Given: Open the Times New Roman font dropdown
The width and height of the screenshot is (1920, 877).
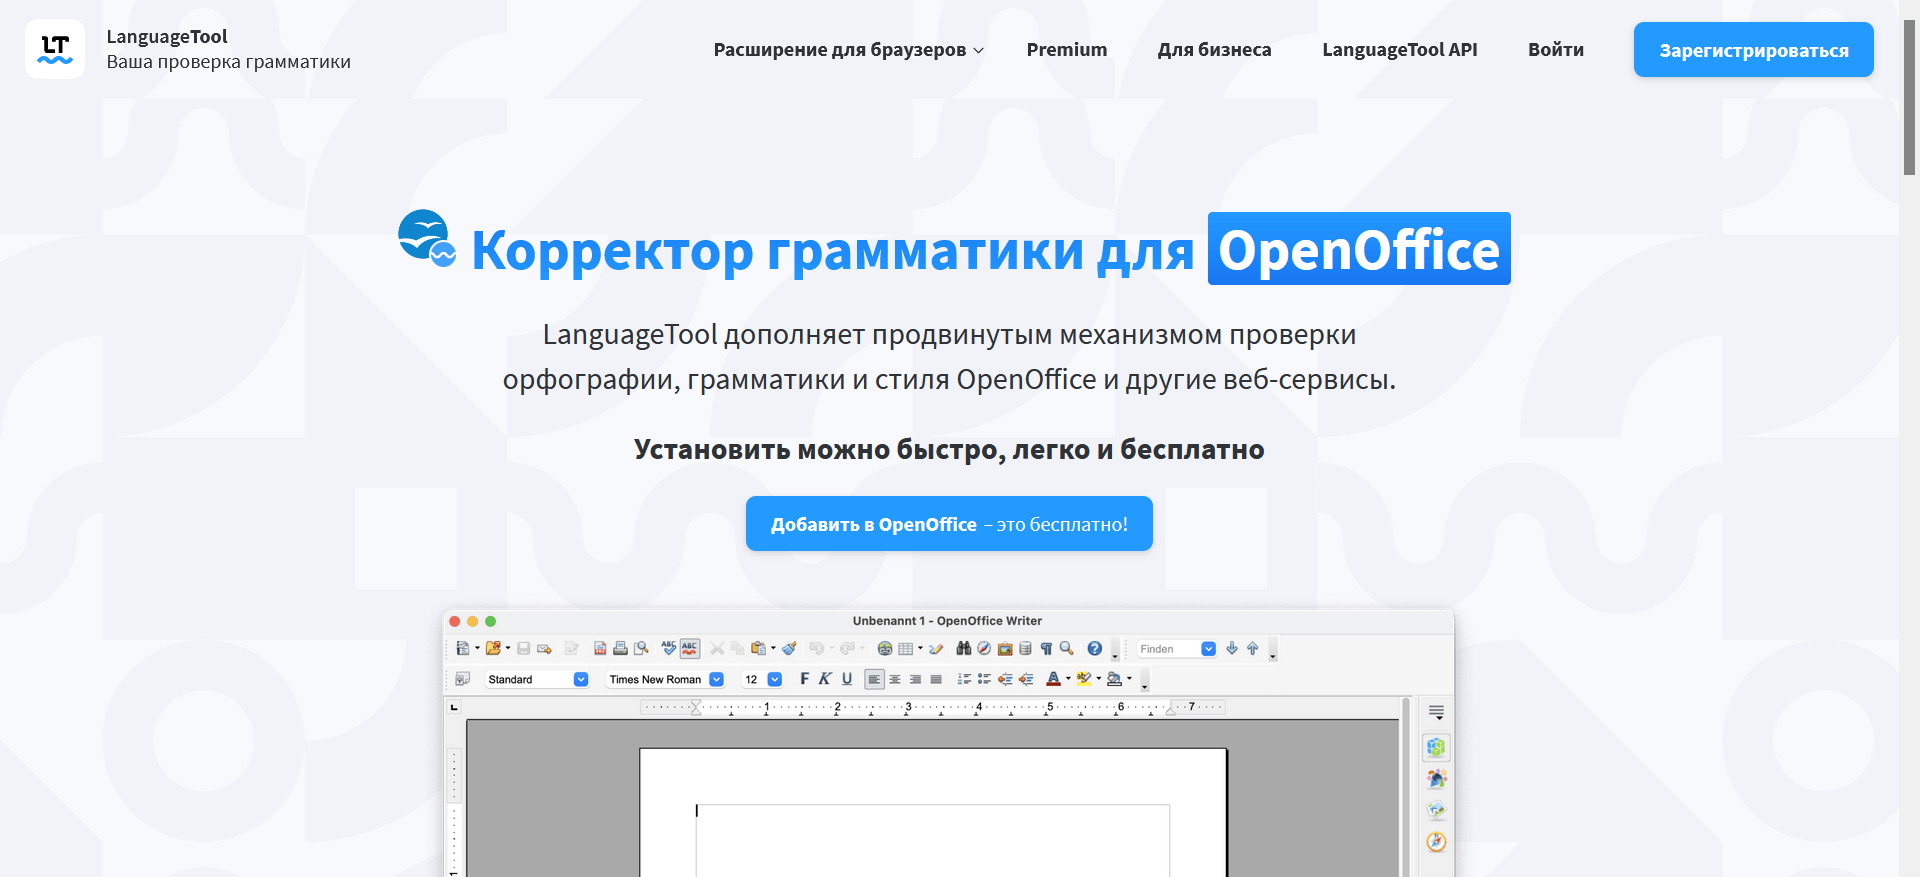Looking at the screenshot, I should pos(716,679).
